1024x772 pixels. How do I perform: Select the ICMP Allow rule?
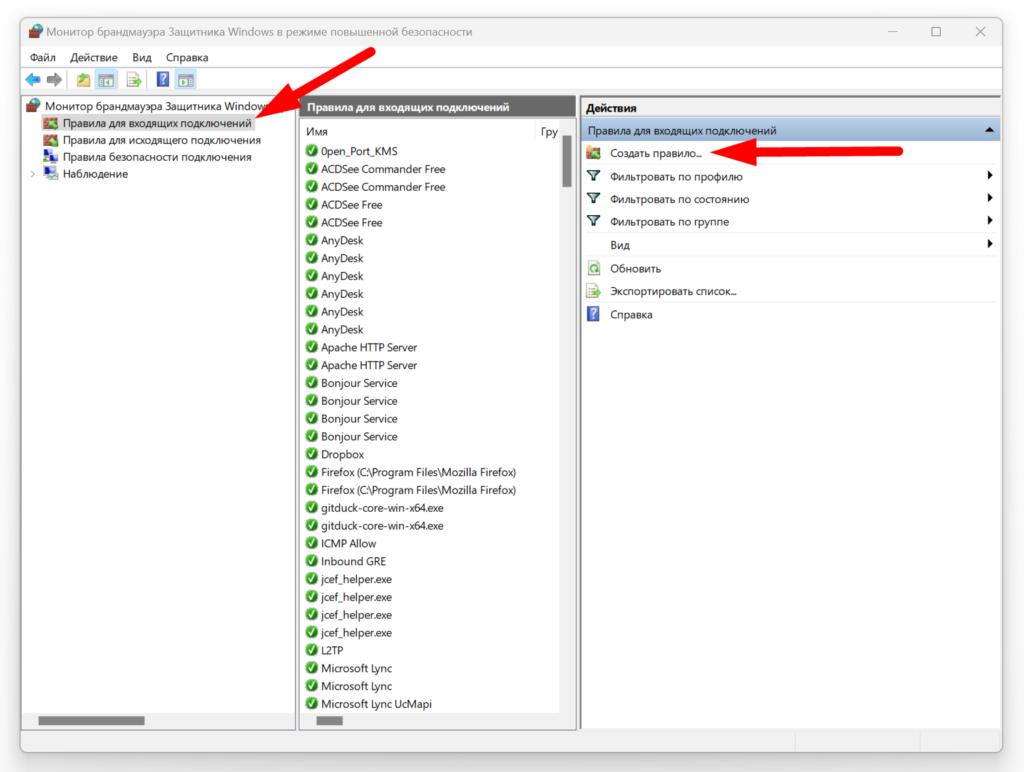tap(348, 543)
